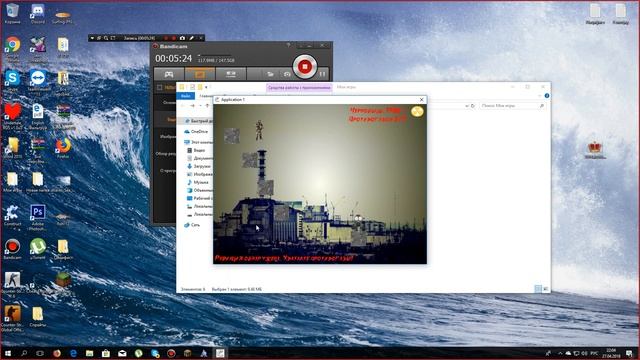Open Counter-Strike Global Offensive desktop shortcut
Screen dimensions: 640x360
tap(12, 318)
